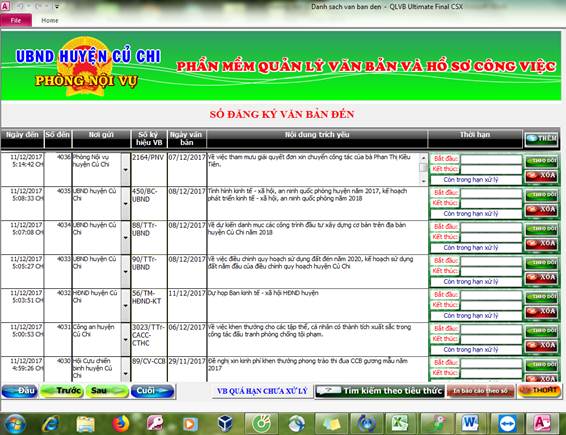
Task: Open Excel icon in taskbar
Action: [399, 423]
